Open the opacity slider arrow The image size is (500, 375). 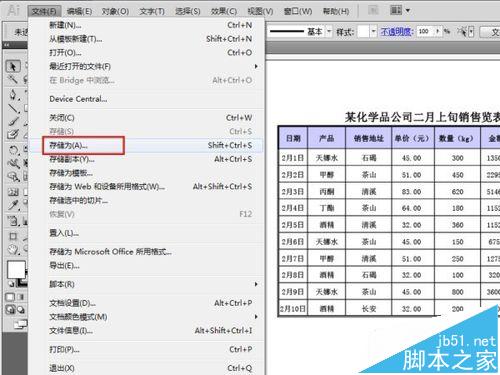coord(438,31)
